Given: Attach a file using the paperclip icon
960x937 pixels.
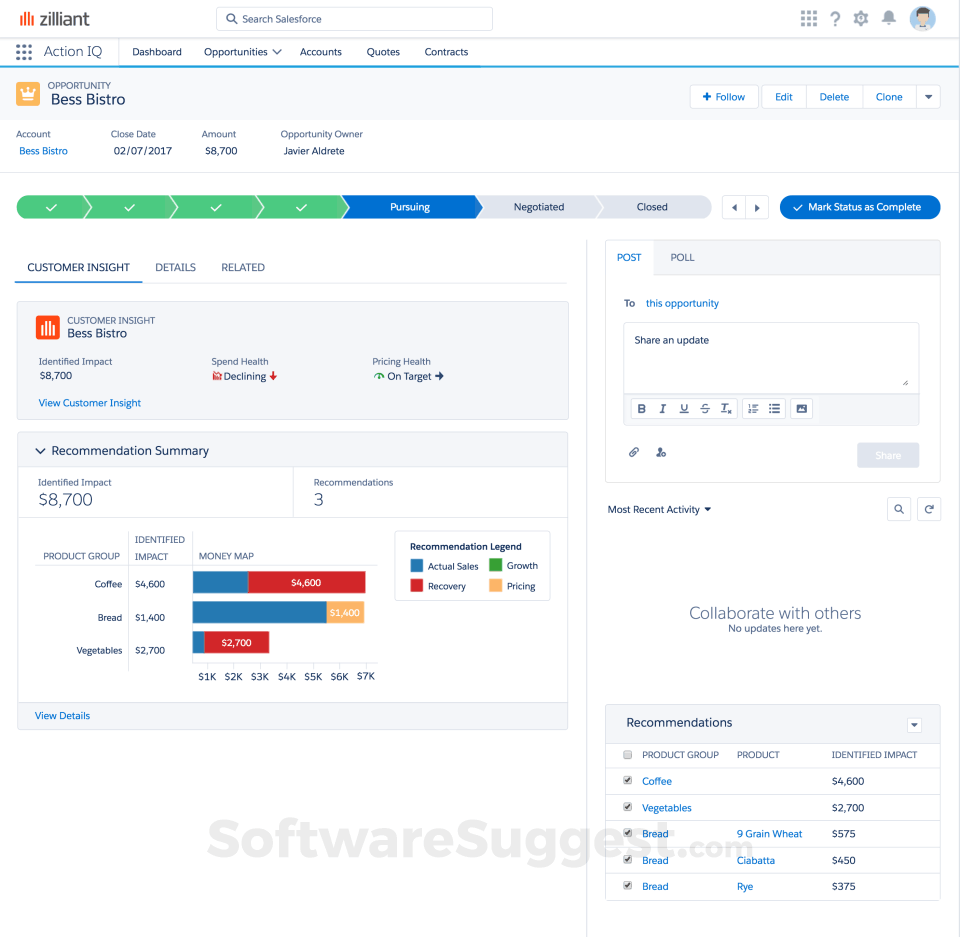Looking at the screenshot, I should click(633, 452).
